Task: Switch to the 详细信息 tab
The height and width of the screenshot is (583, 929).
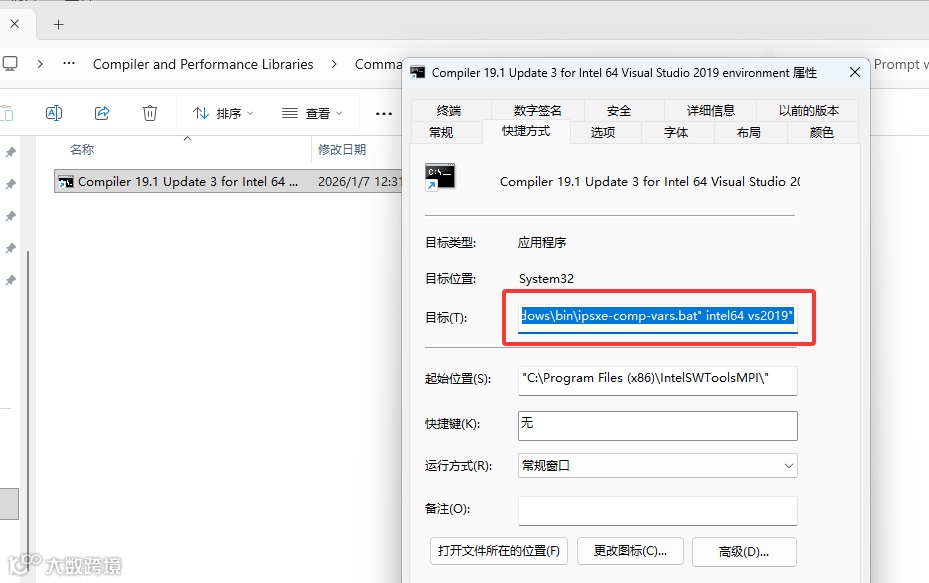Action: [710, 110]
